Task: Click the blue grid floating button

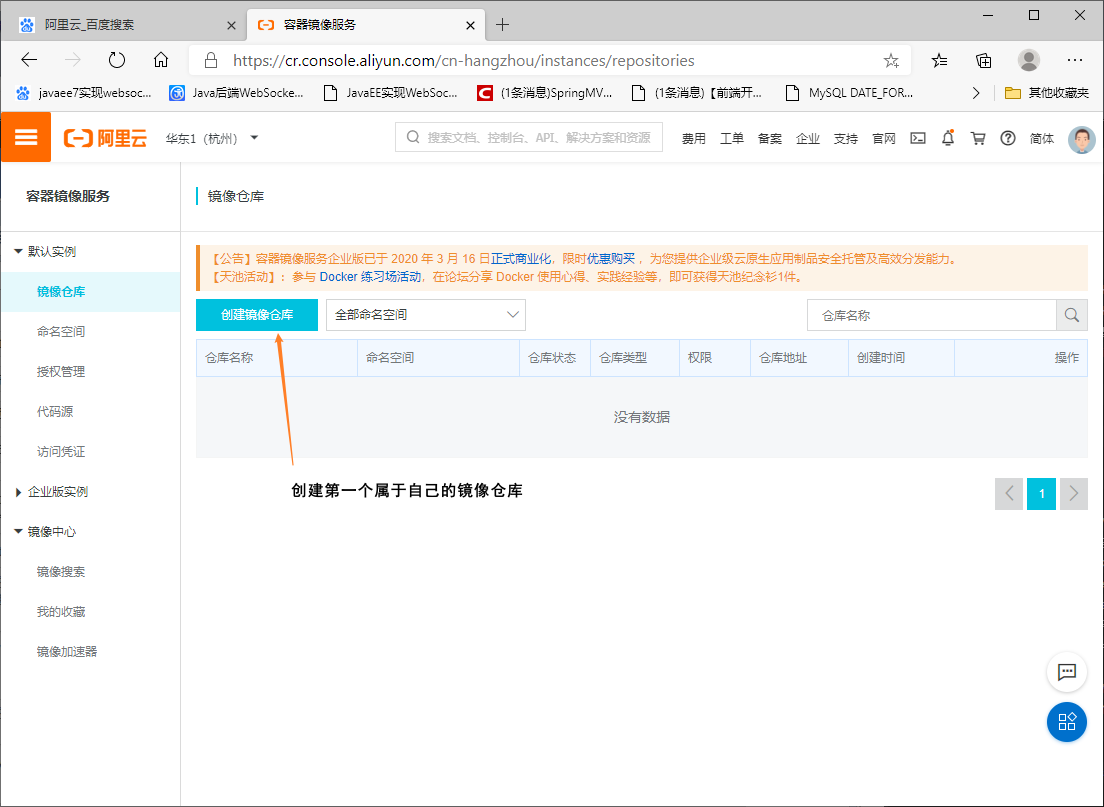Action: [x=1066, y=722]
